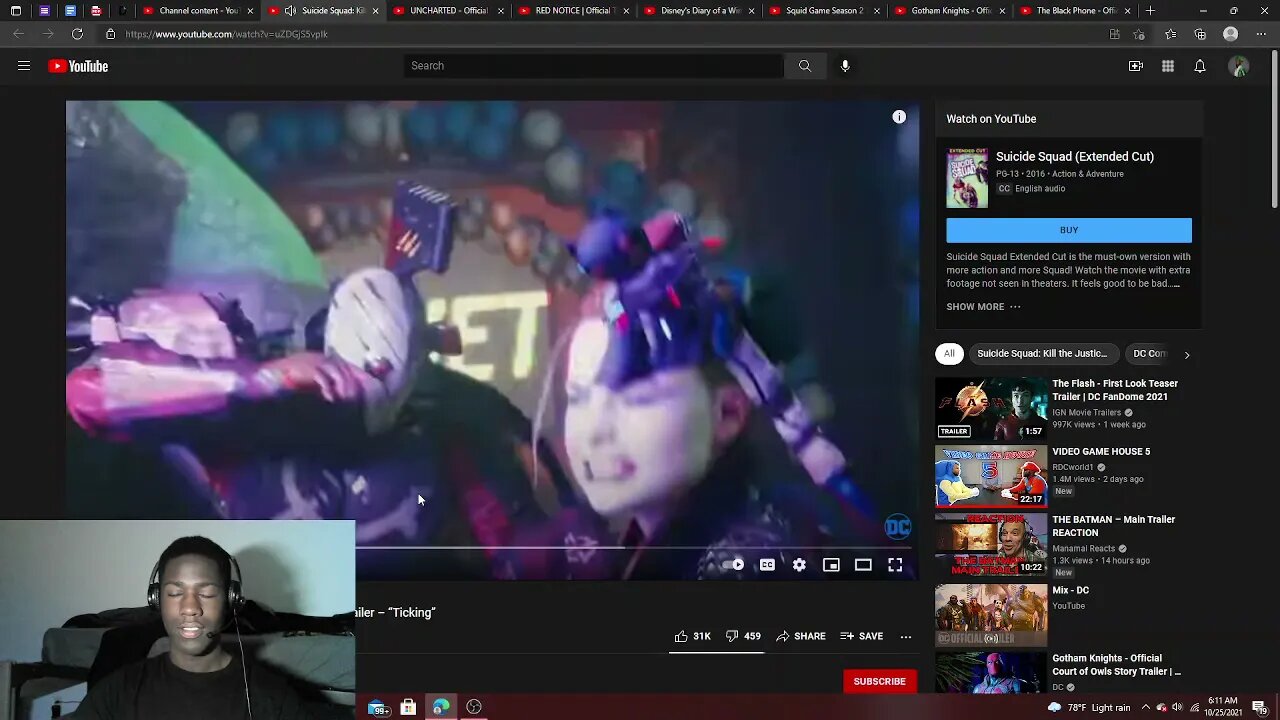Switch to miniplayer mode
The width and height of the screenshot is (1280, 720).
coord(831,565)
